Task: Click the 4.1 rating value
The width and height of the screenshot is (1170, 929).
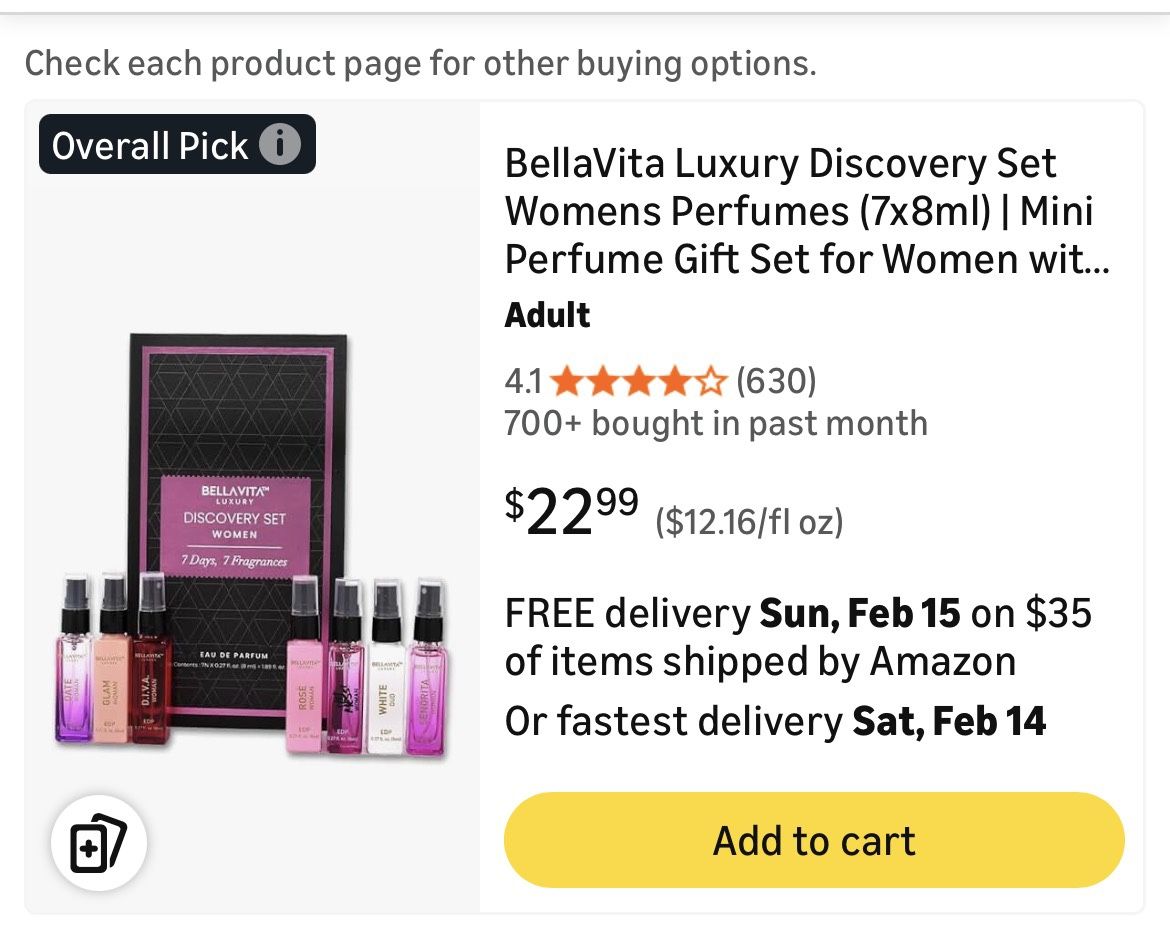Action: pyautogui.click(x=524, y=381)
